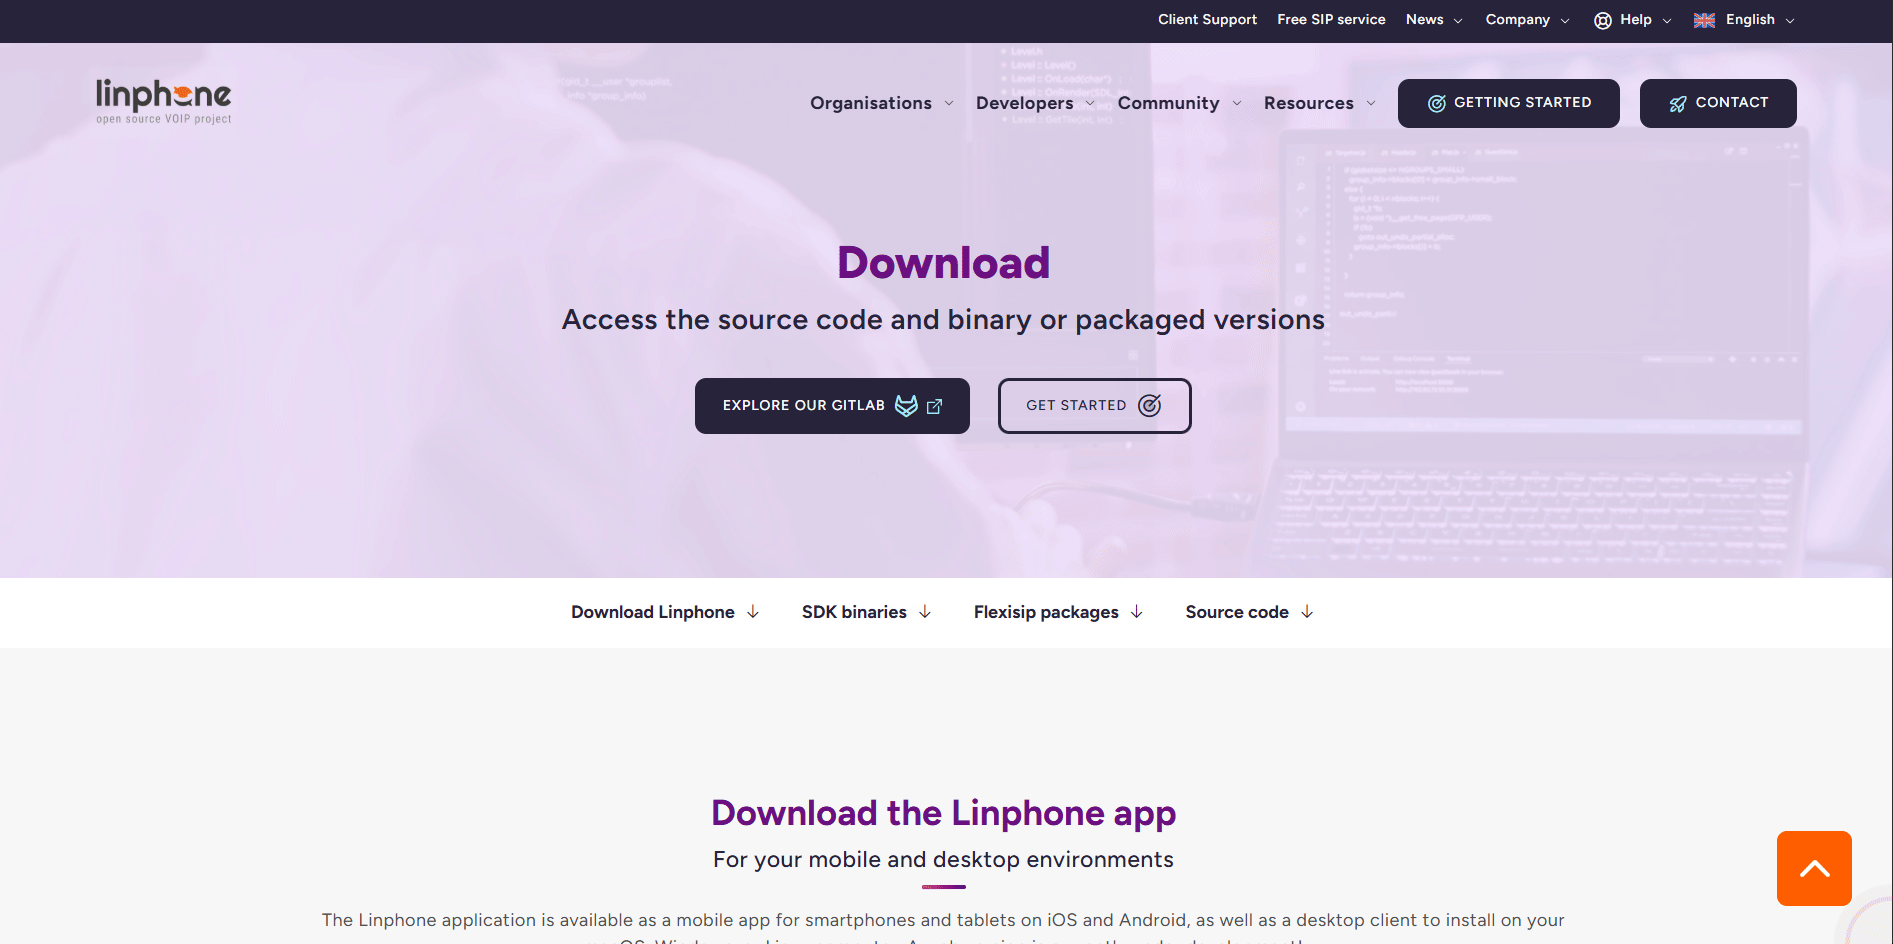Open the English language dropdown chevron
This screenshot has height=944, width=1893.
click(x=1790, y=21)
